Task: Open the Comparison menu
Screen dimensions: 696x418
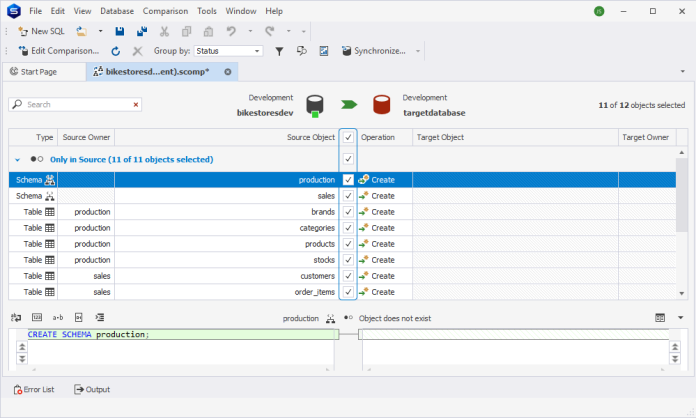Action: [x=165, y=10]
